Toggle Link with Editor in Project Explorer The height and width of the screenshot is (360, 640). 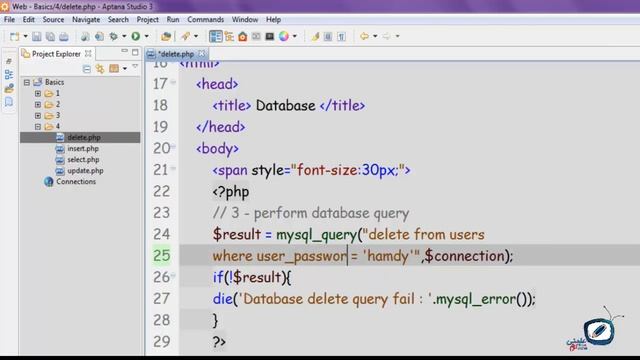100,69
